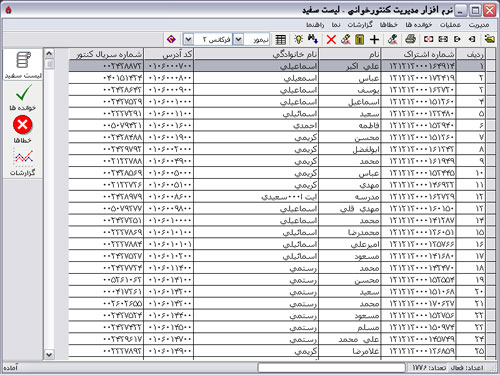The image size is (500, 375).
Task: Click the شماره اشتراک column header
Action: pyautogui.click(x=419, y=54)
